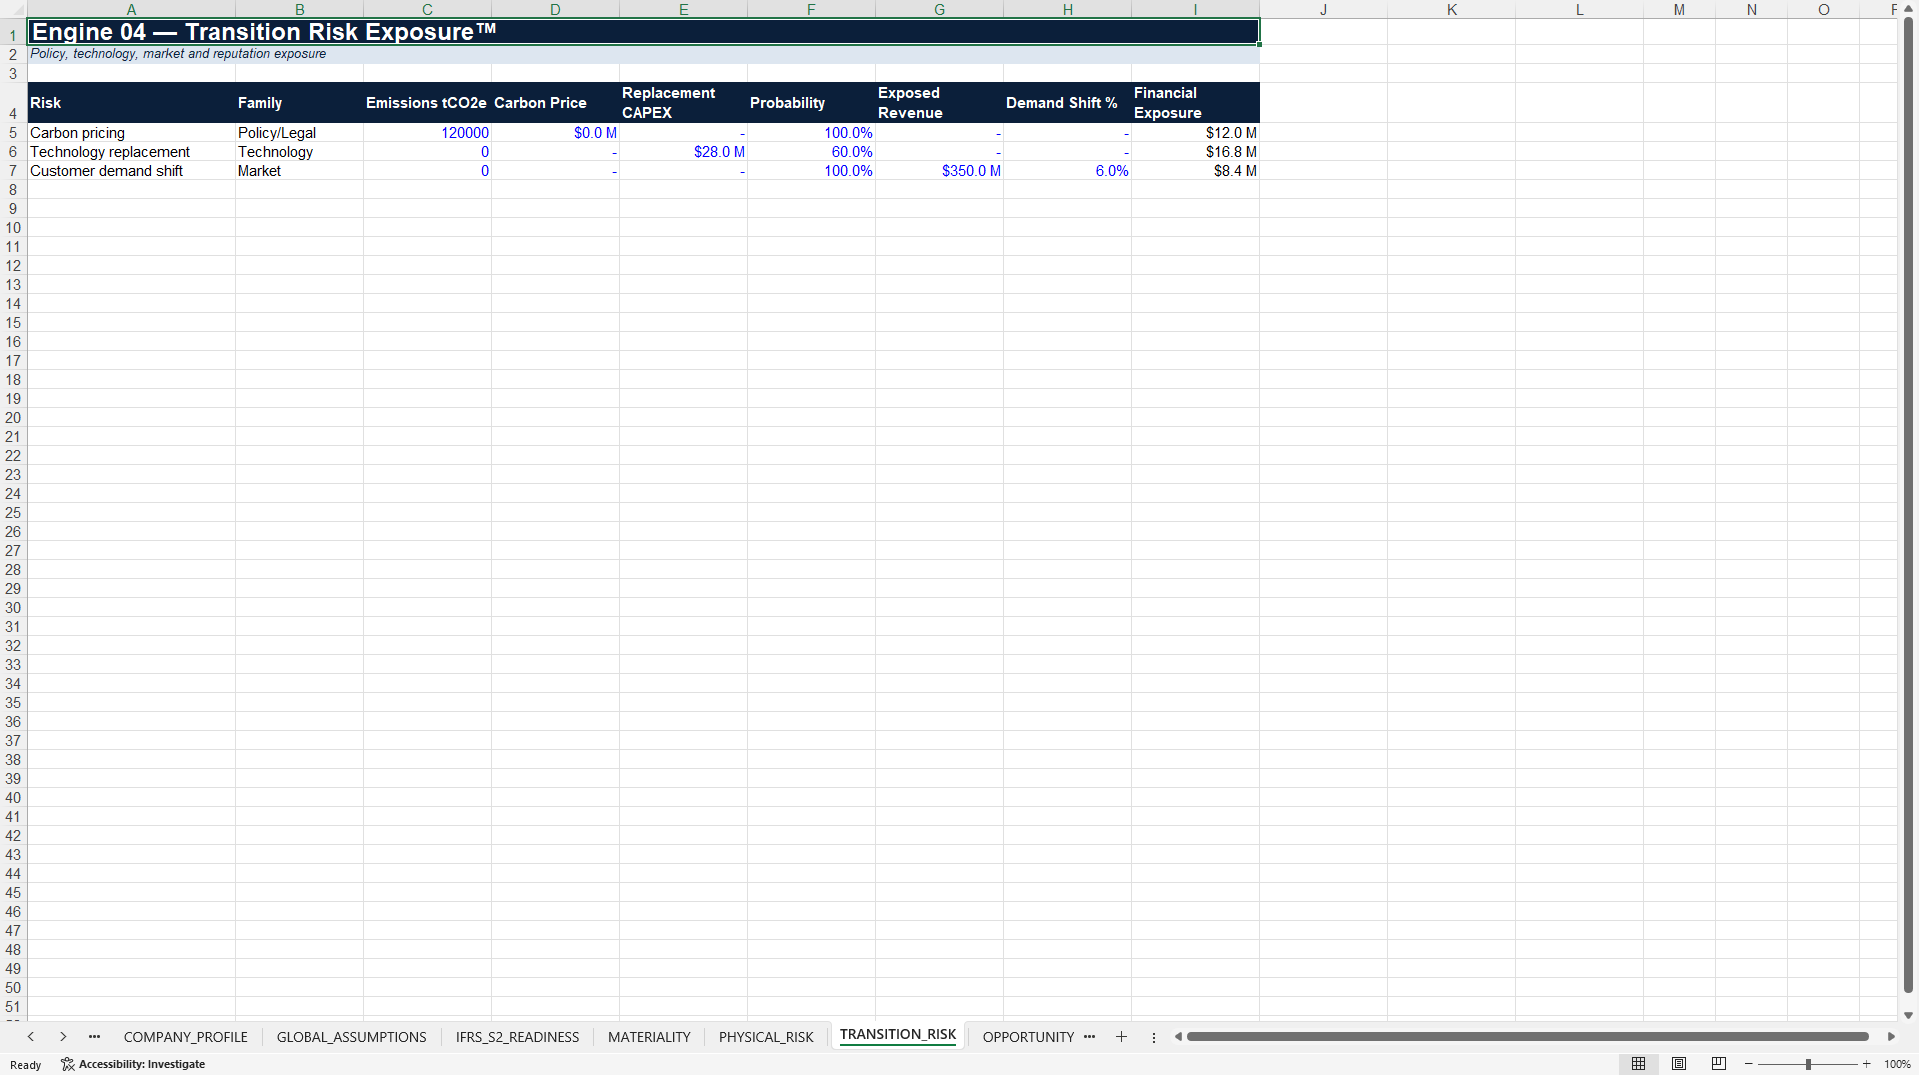The image size is (1919, 1075).
Task: Select the title cell Engine 04
Action: 643,32
